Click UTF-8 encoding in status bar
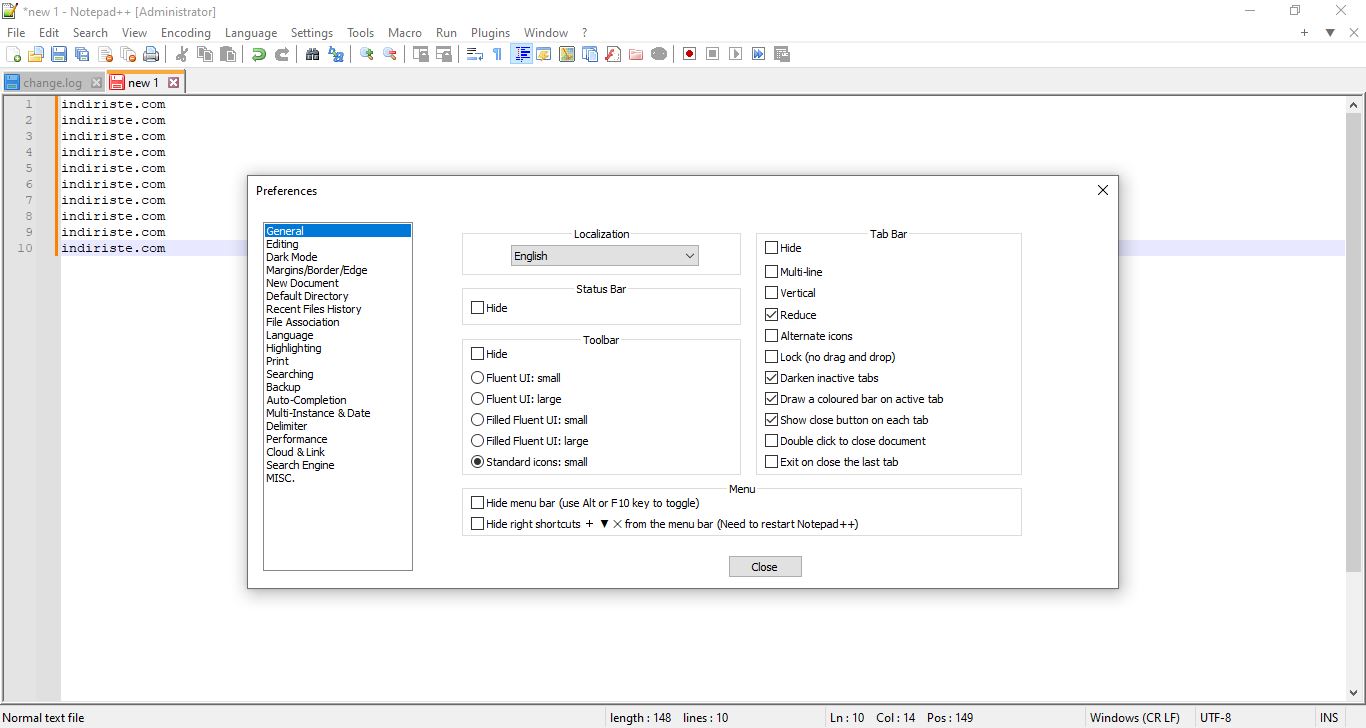 1216,717
